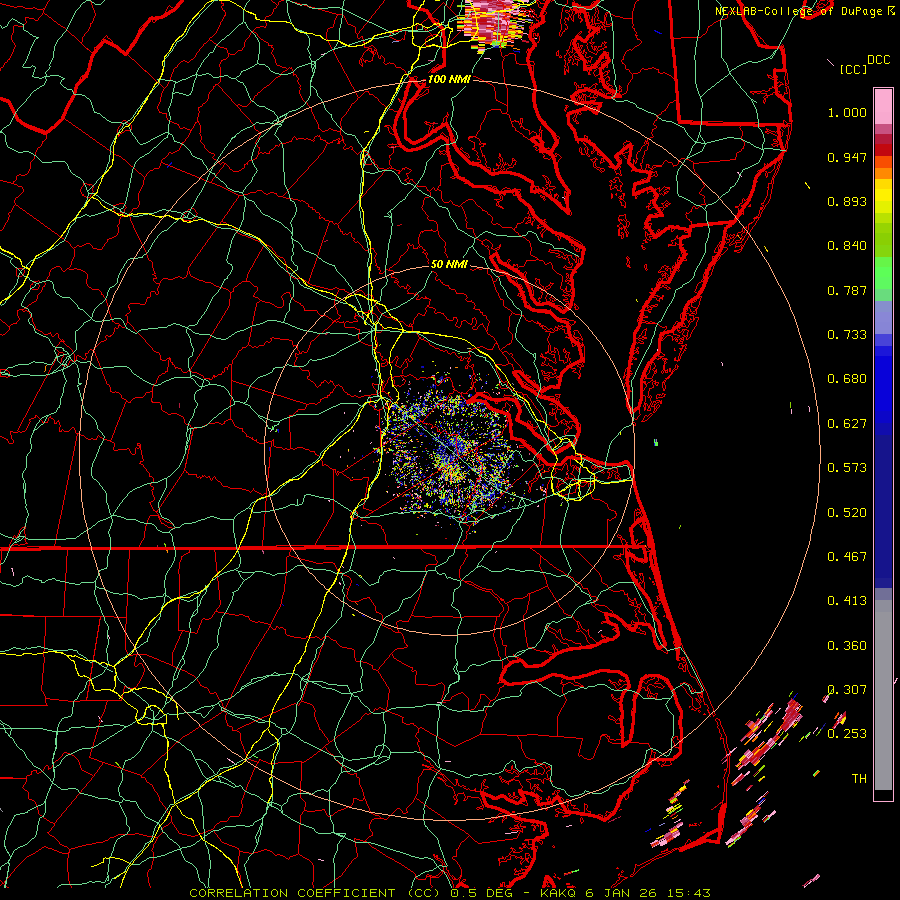Click the pink echo patch at the top edge

492,26
